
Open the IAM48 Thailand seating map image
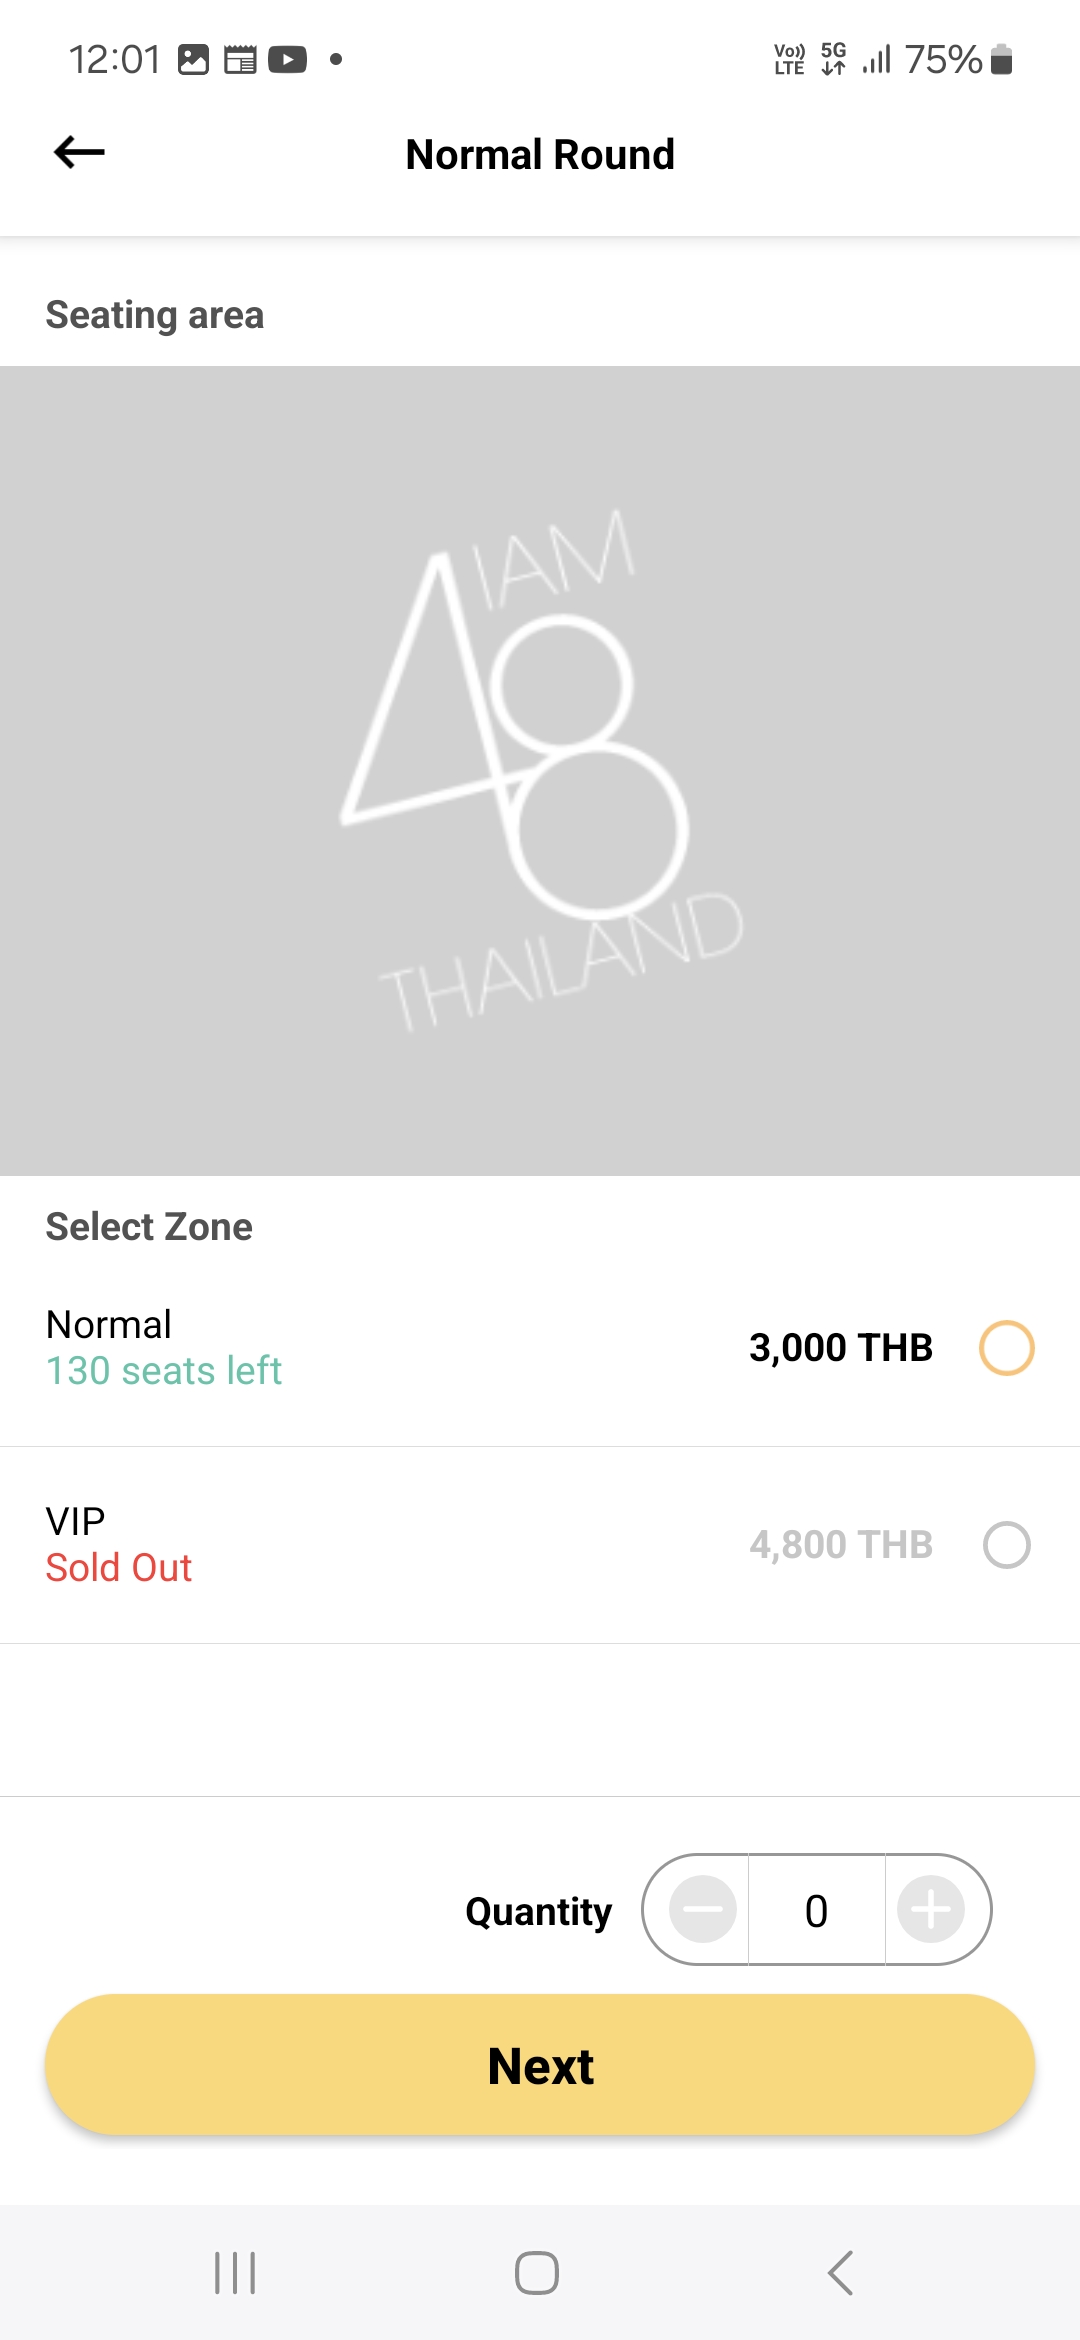click(540, 770)
